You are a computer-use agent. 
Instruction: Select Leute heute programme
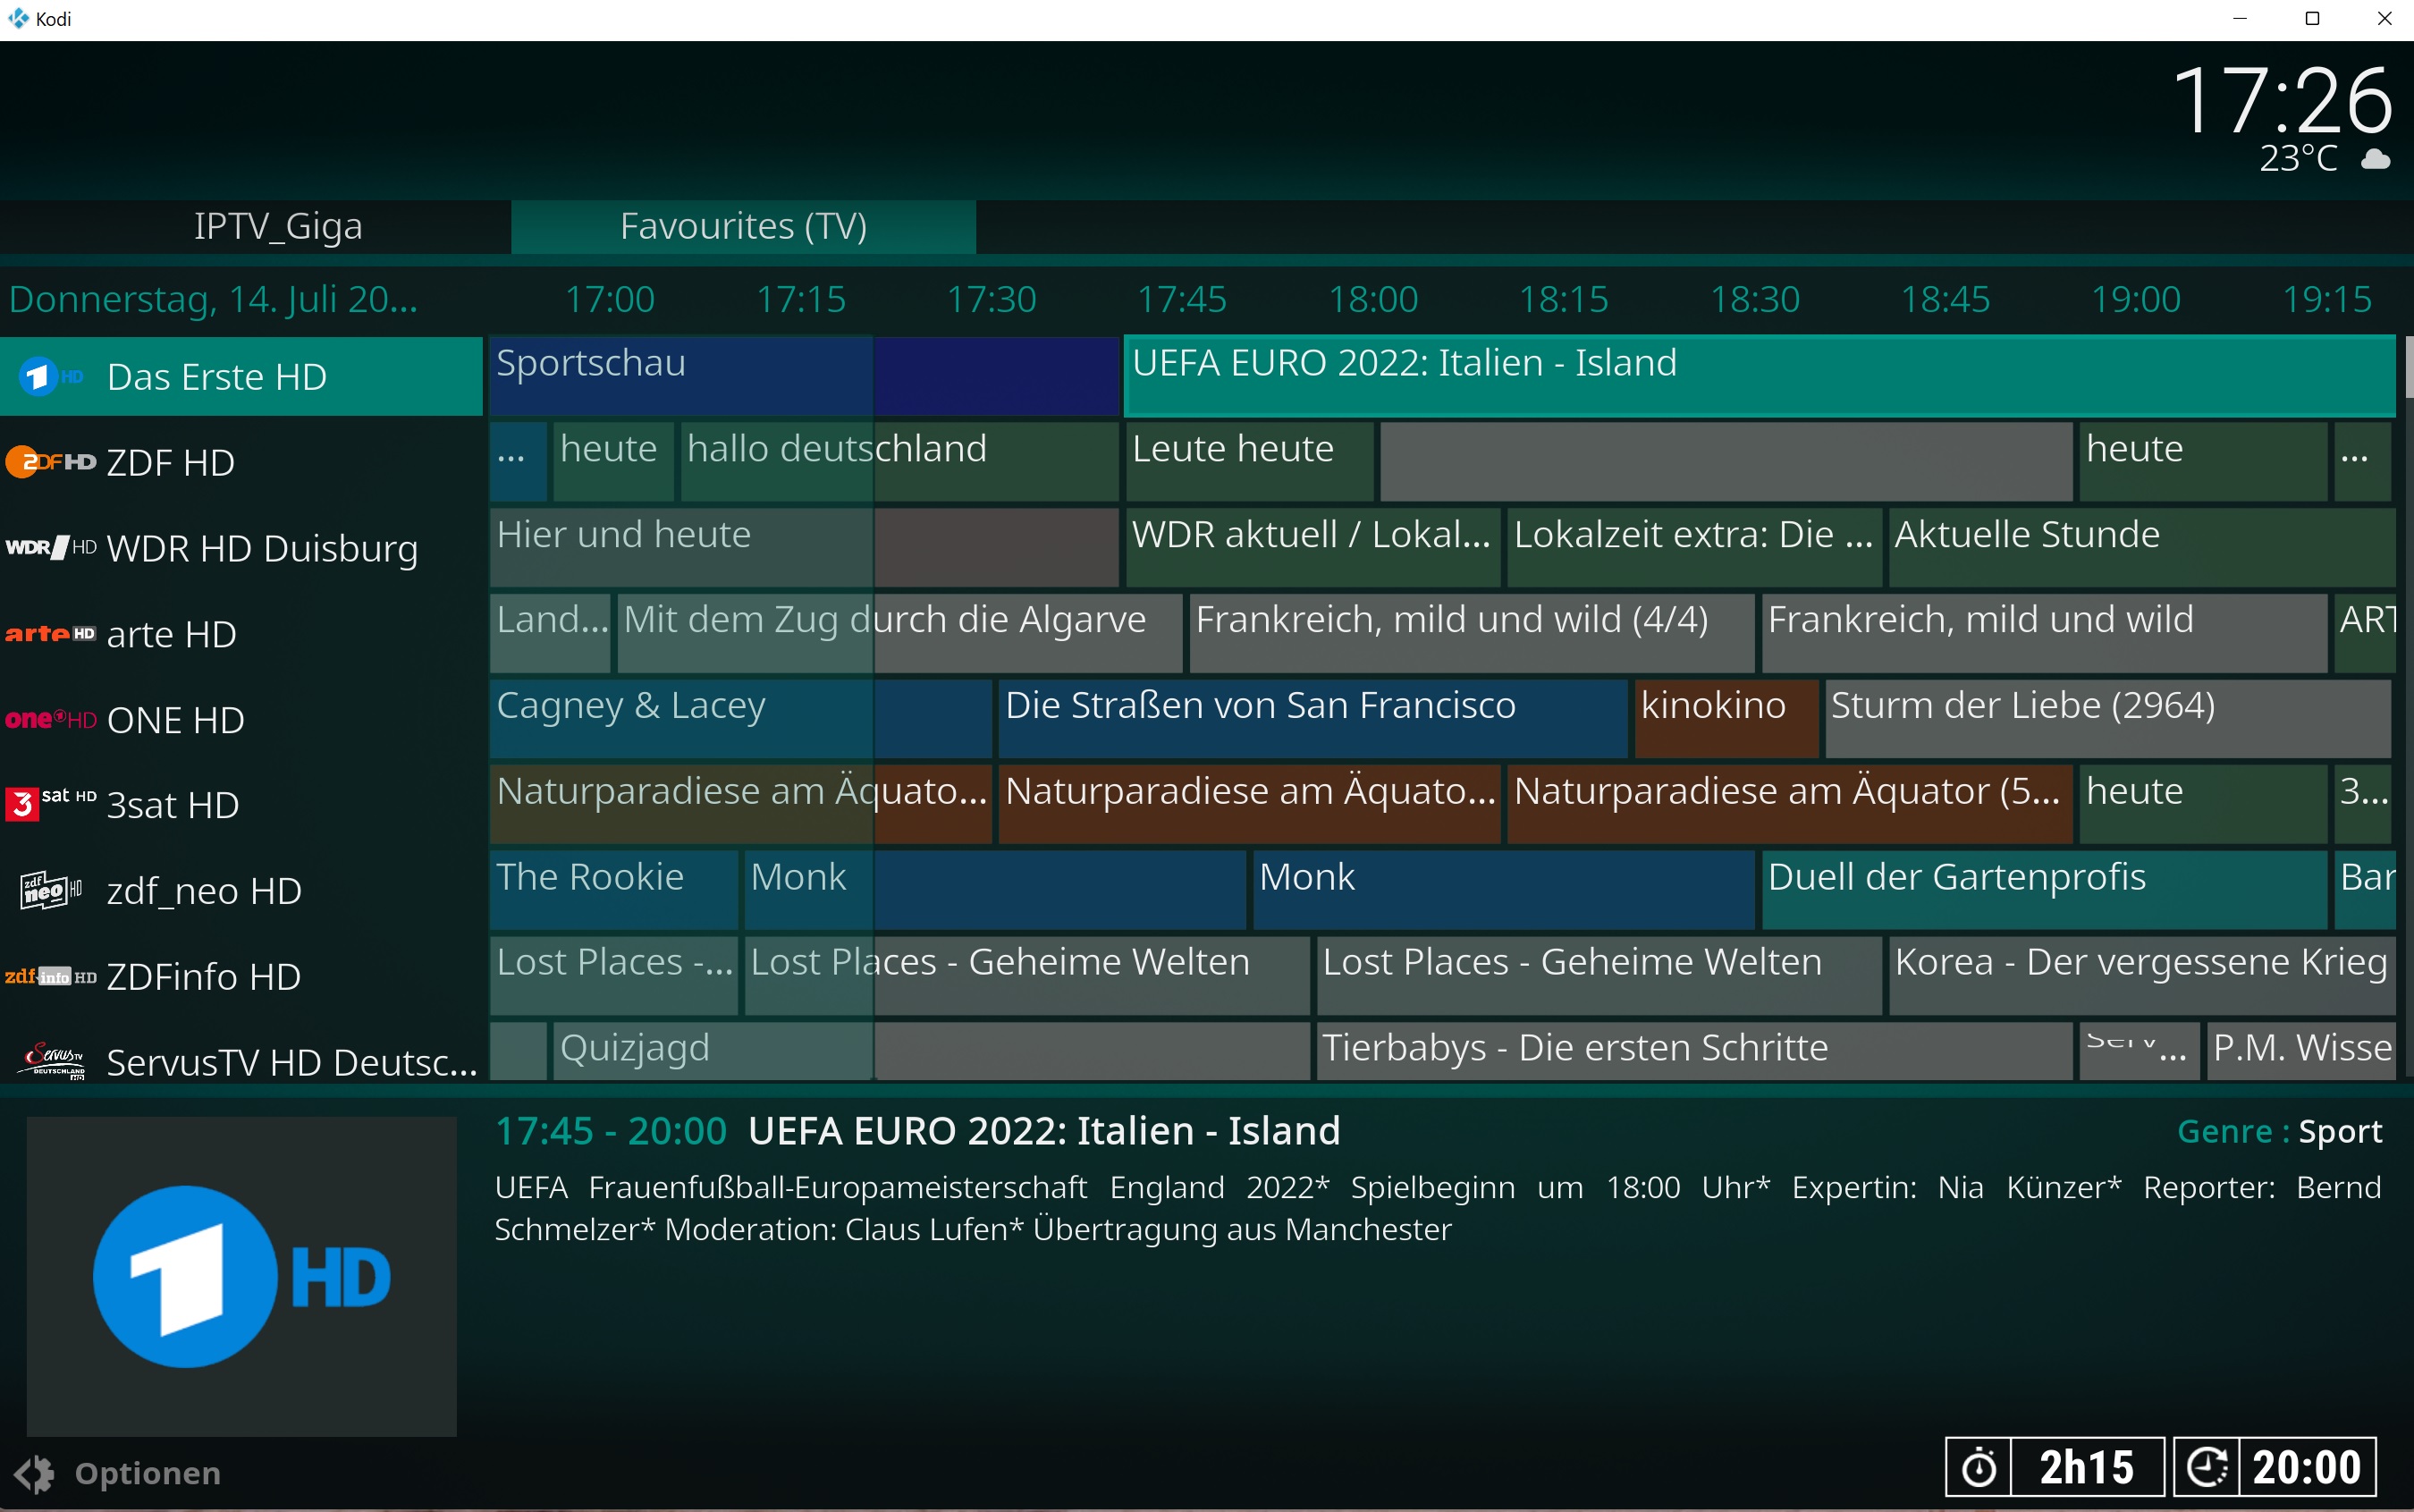pyautogui.click(x=1249, y=461)
